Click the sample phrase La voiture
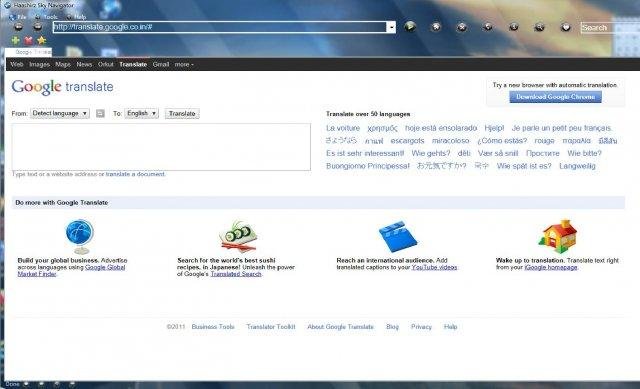This screenshot has width=640, height=389. (x=343, y=128)
